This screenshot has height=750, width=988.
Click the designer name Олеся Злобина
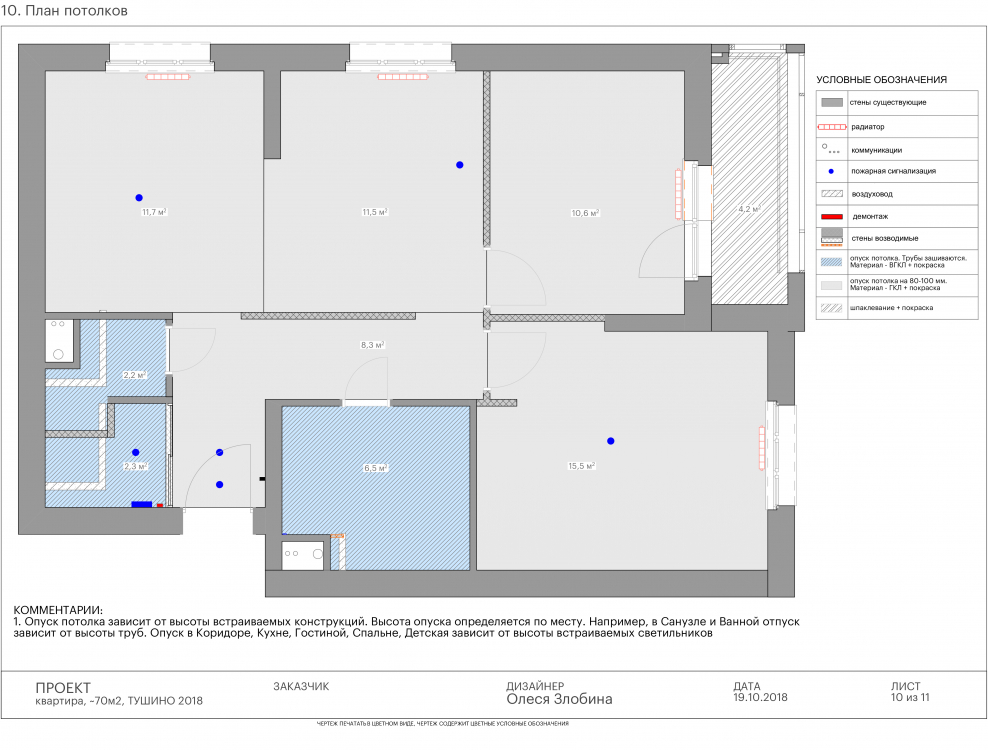pos(559,700)
